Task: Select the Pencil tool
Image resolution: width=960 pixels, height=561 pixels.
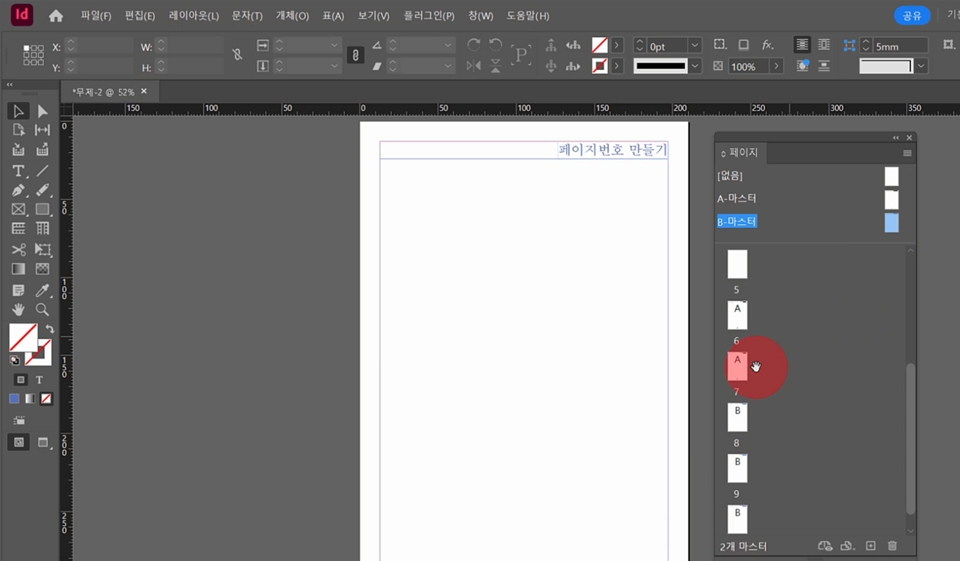Action: pos(42,190)
